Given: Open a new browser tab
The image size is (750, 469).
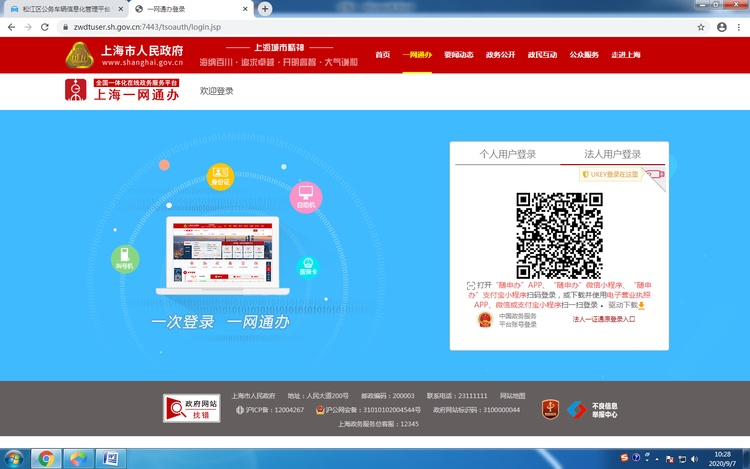Looking at the screenshot, I should tap(265, 9).
